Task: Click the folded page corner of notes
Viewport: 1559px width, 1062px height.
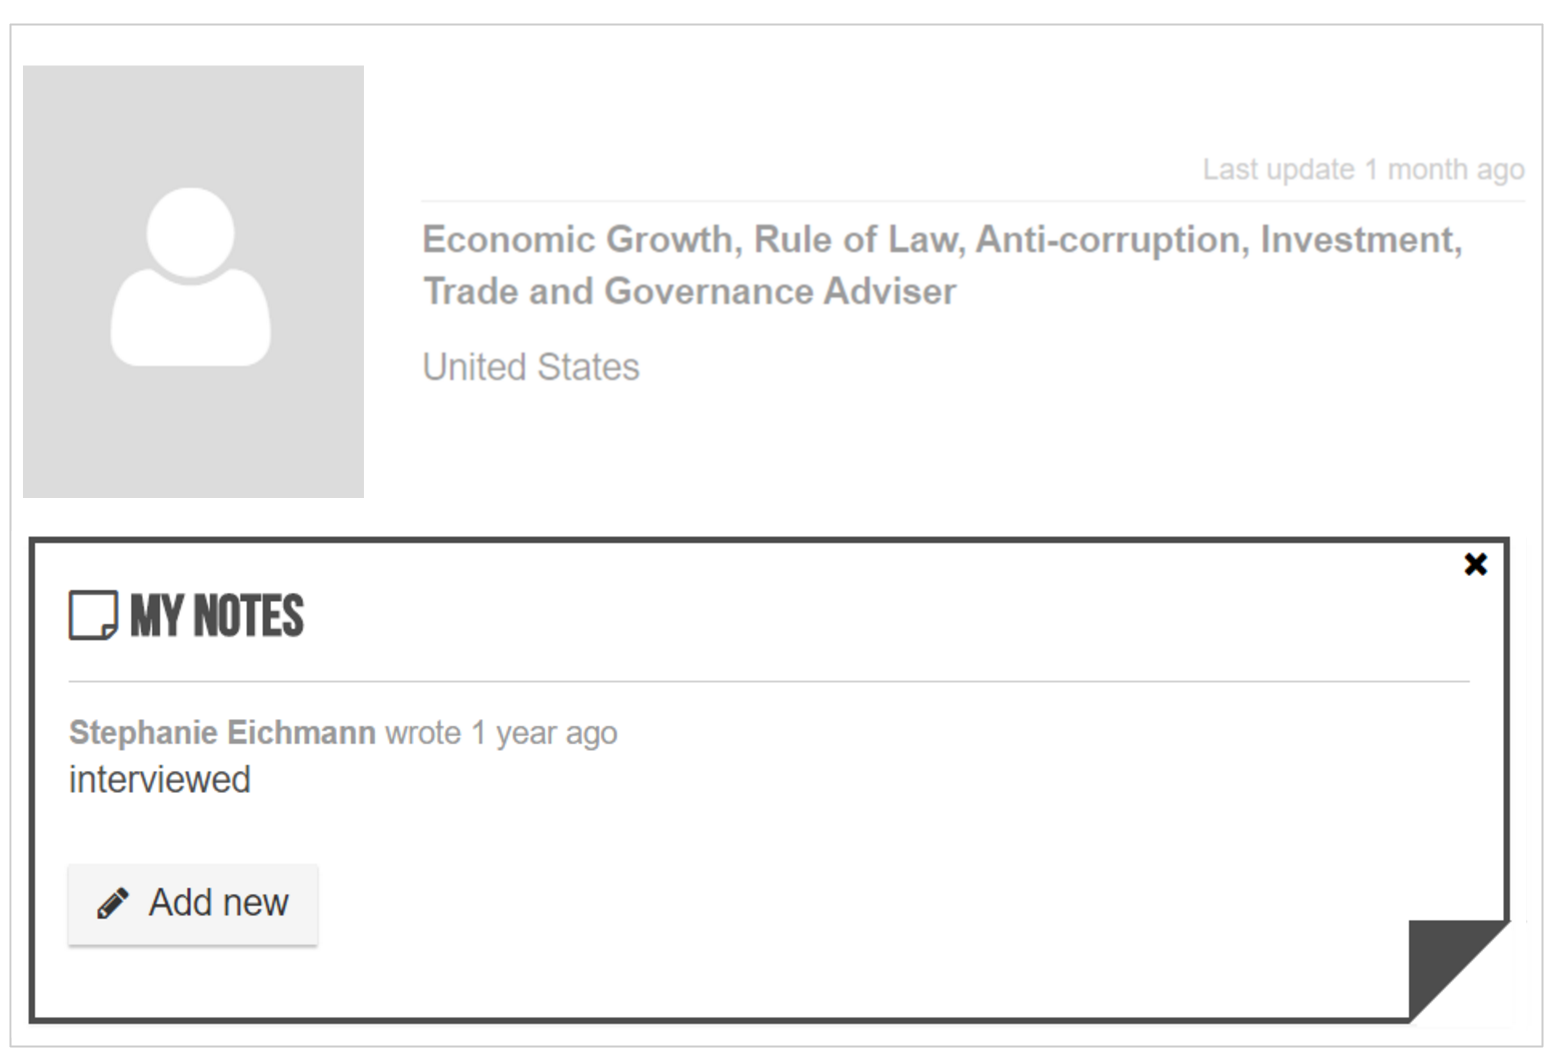Action: [1458, 968]
